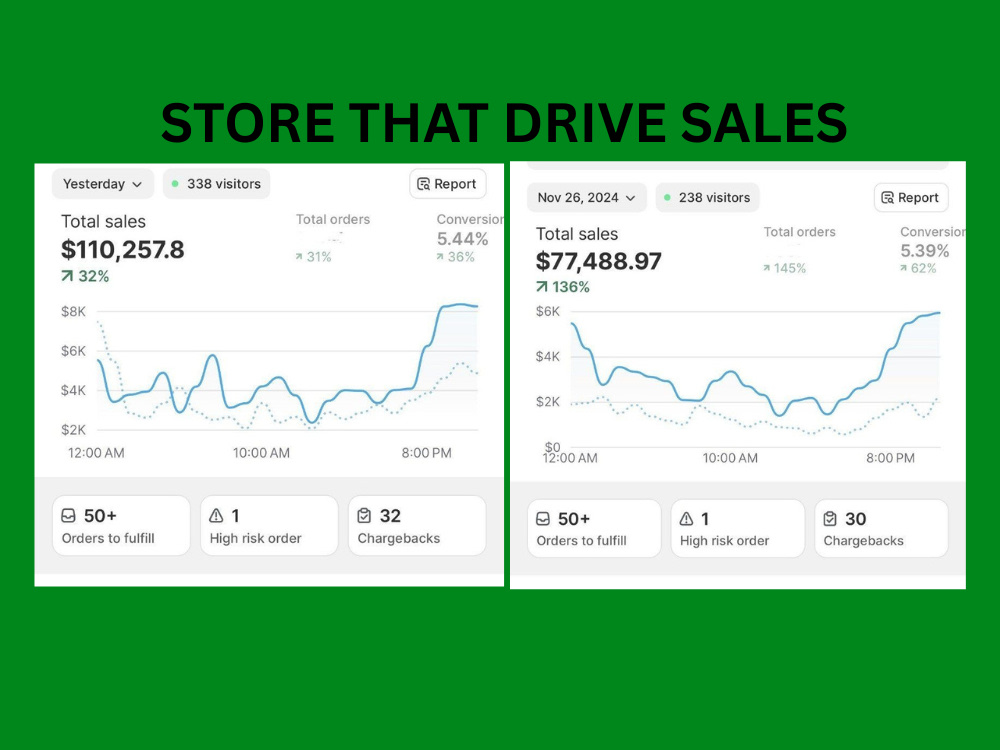Click green up arrow beside 136%
This screenshot has height=750, width=1000.
click(x=542, y=287)
